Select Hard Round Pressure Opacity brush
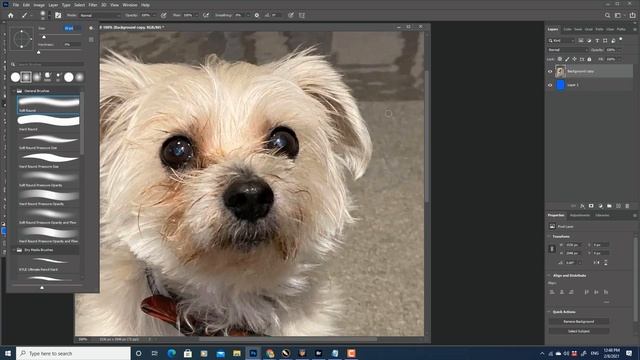Image resolution: width=640 pixels, height=360 pixels. 48,198
